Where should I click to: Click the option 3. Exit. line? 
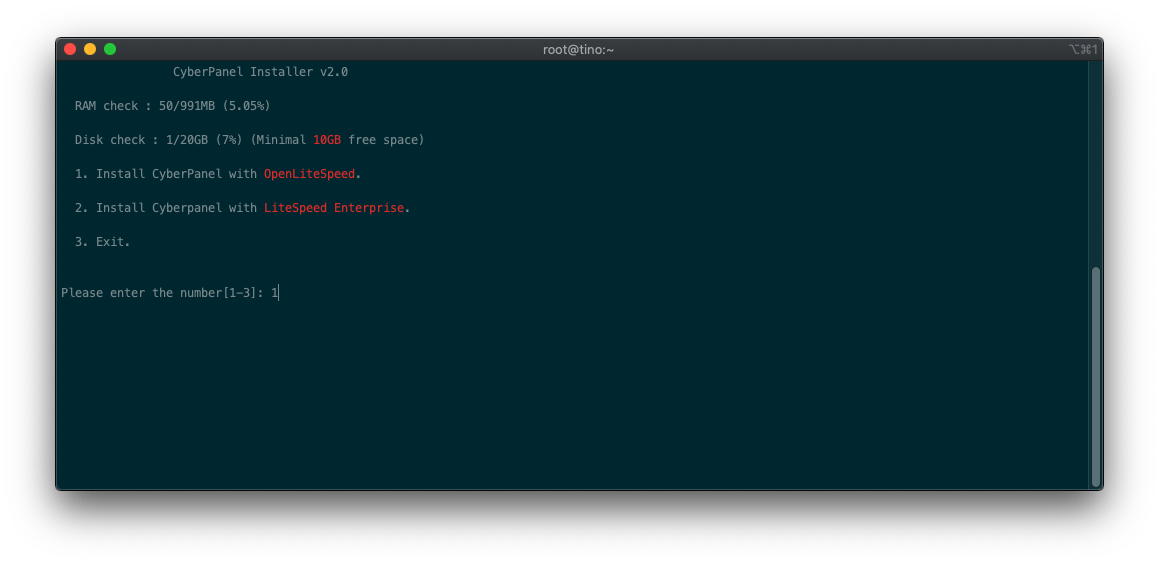click(102, 242)
